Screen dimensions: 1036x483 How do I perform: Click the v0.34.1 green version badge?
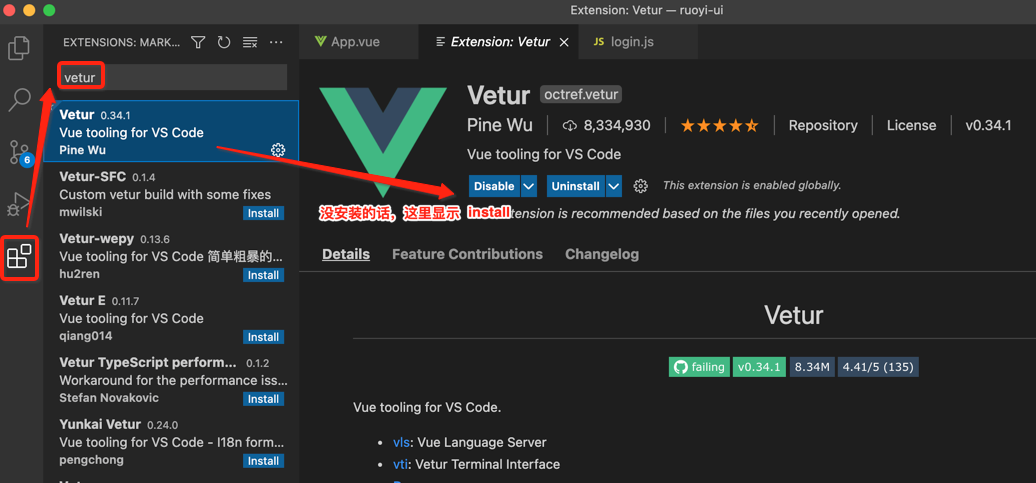[759, 367]
